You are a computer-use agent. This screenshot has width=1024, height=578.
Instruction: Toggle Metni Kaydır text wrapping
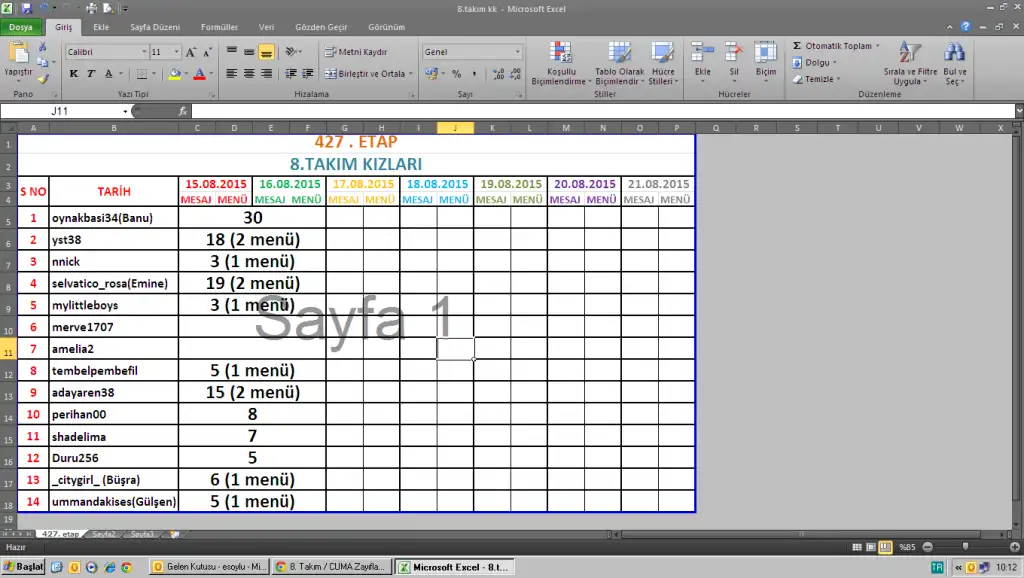pyautogui.click(x=355, y=51)
